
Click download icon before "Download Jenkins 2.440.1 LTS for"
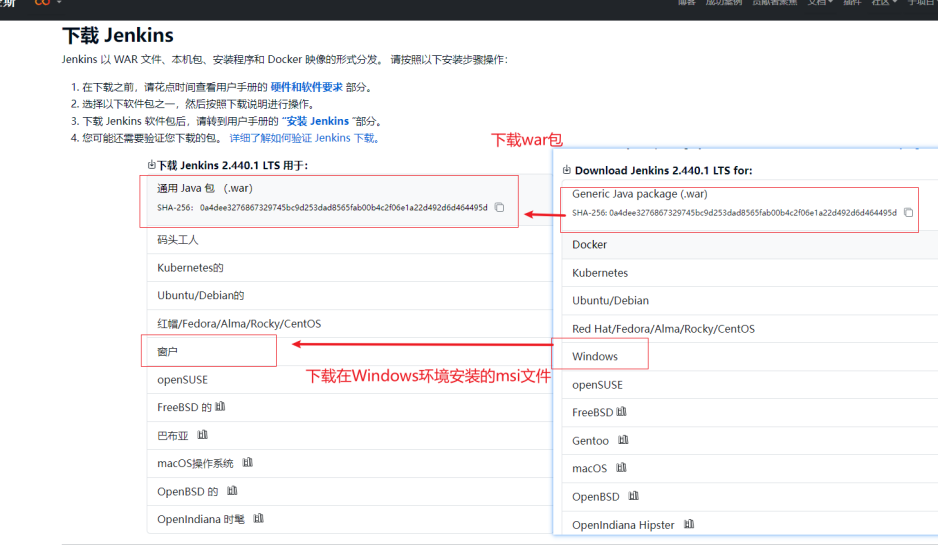pyautogui.click(x=567, y=170)
